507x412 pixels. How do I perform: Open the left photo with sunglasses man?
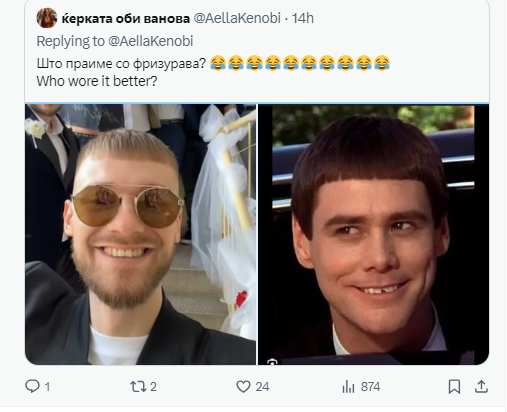click(x=140, y=234)
